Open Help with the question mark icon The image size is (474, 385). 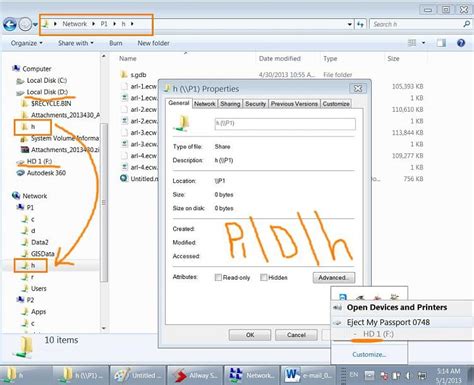(461, 43)
